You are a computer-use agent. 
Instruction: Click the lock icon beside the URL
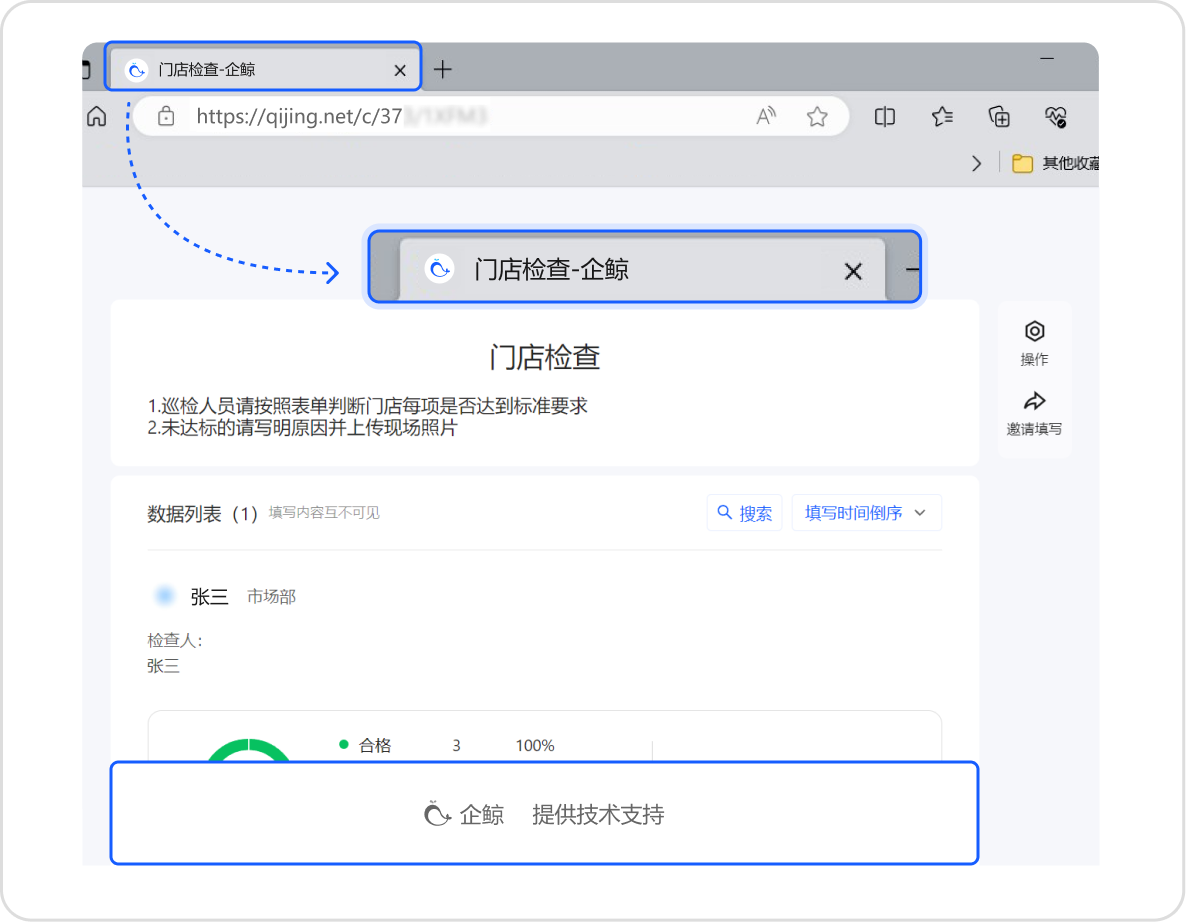point(167,117)
